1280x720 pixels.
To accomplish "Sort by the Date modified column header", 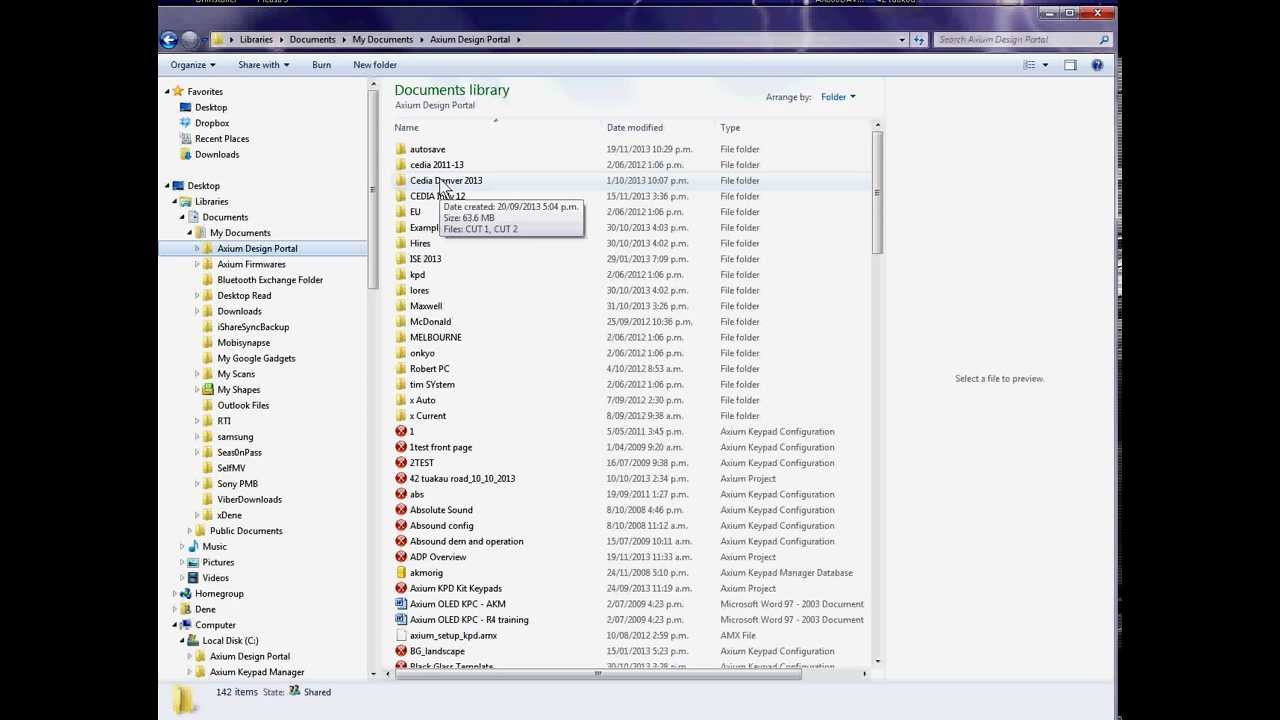I will tap(634, 127).
